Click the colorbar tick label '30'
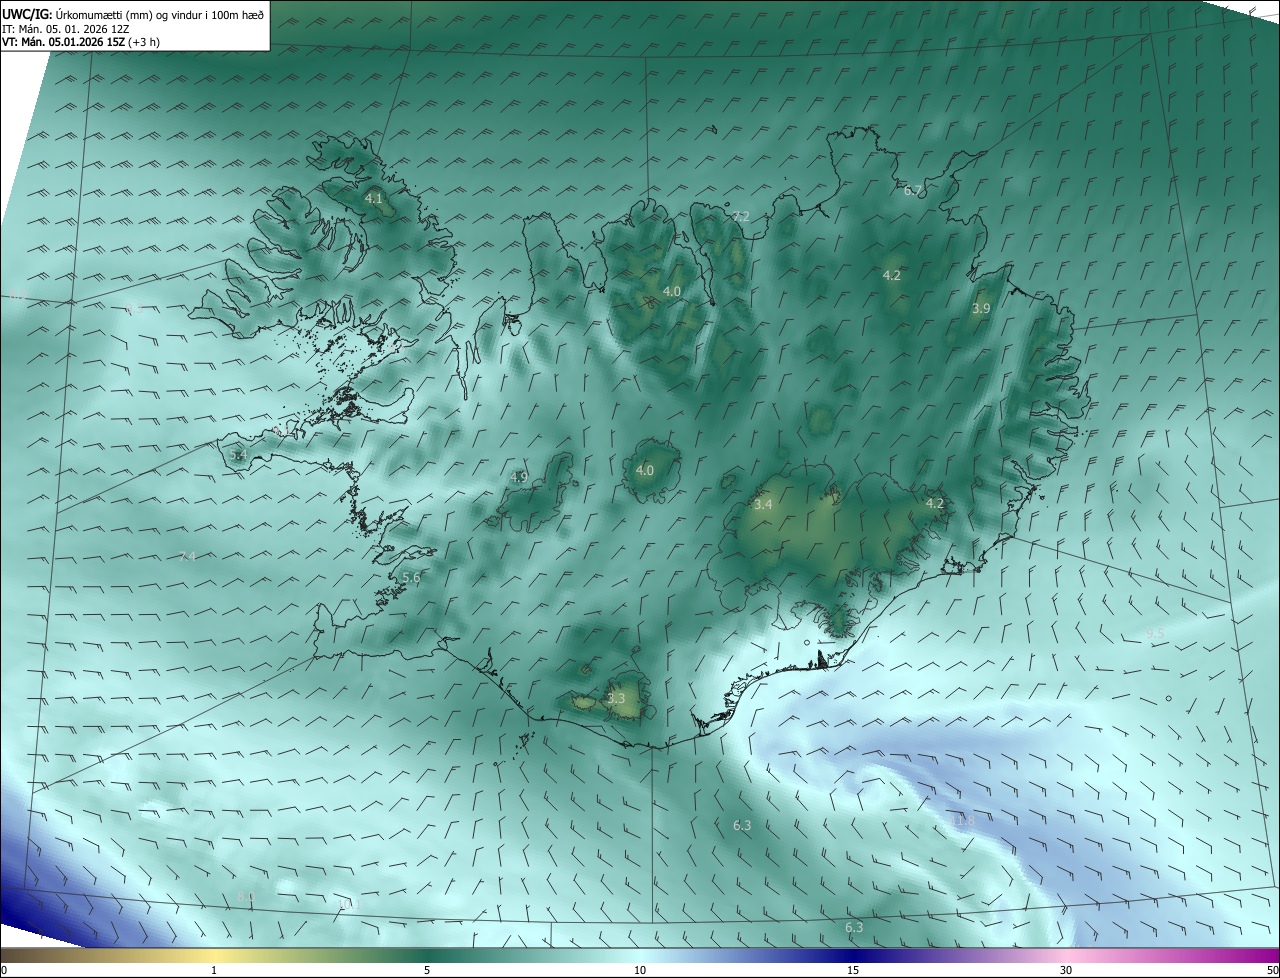This screenshot has height=978, width=1280. (1066, 970)
